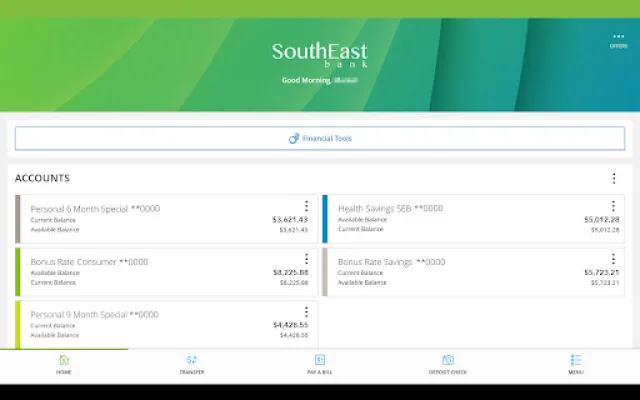Click the Financial Tools icon
Screen dimensions: 640x400
294,139
